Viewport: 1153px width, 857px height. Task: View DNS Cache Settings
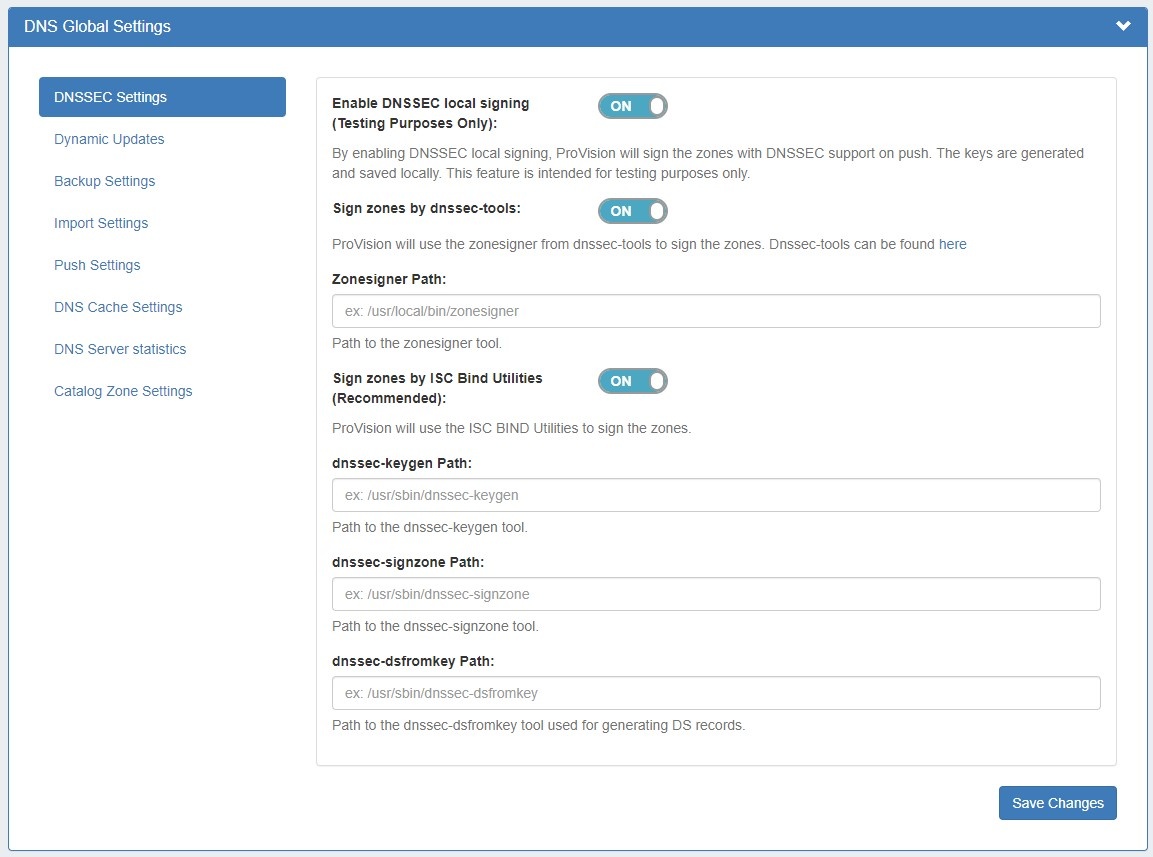click(x=118, y=307)
